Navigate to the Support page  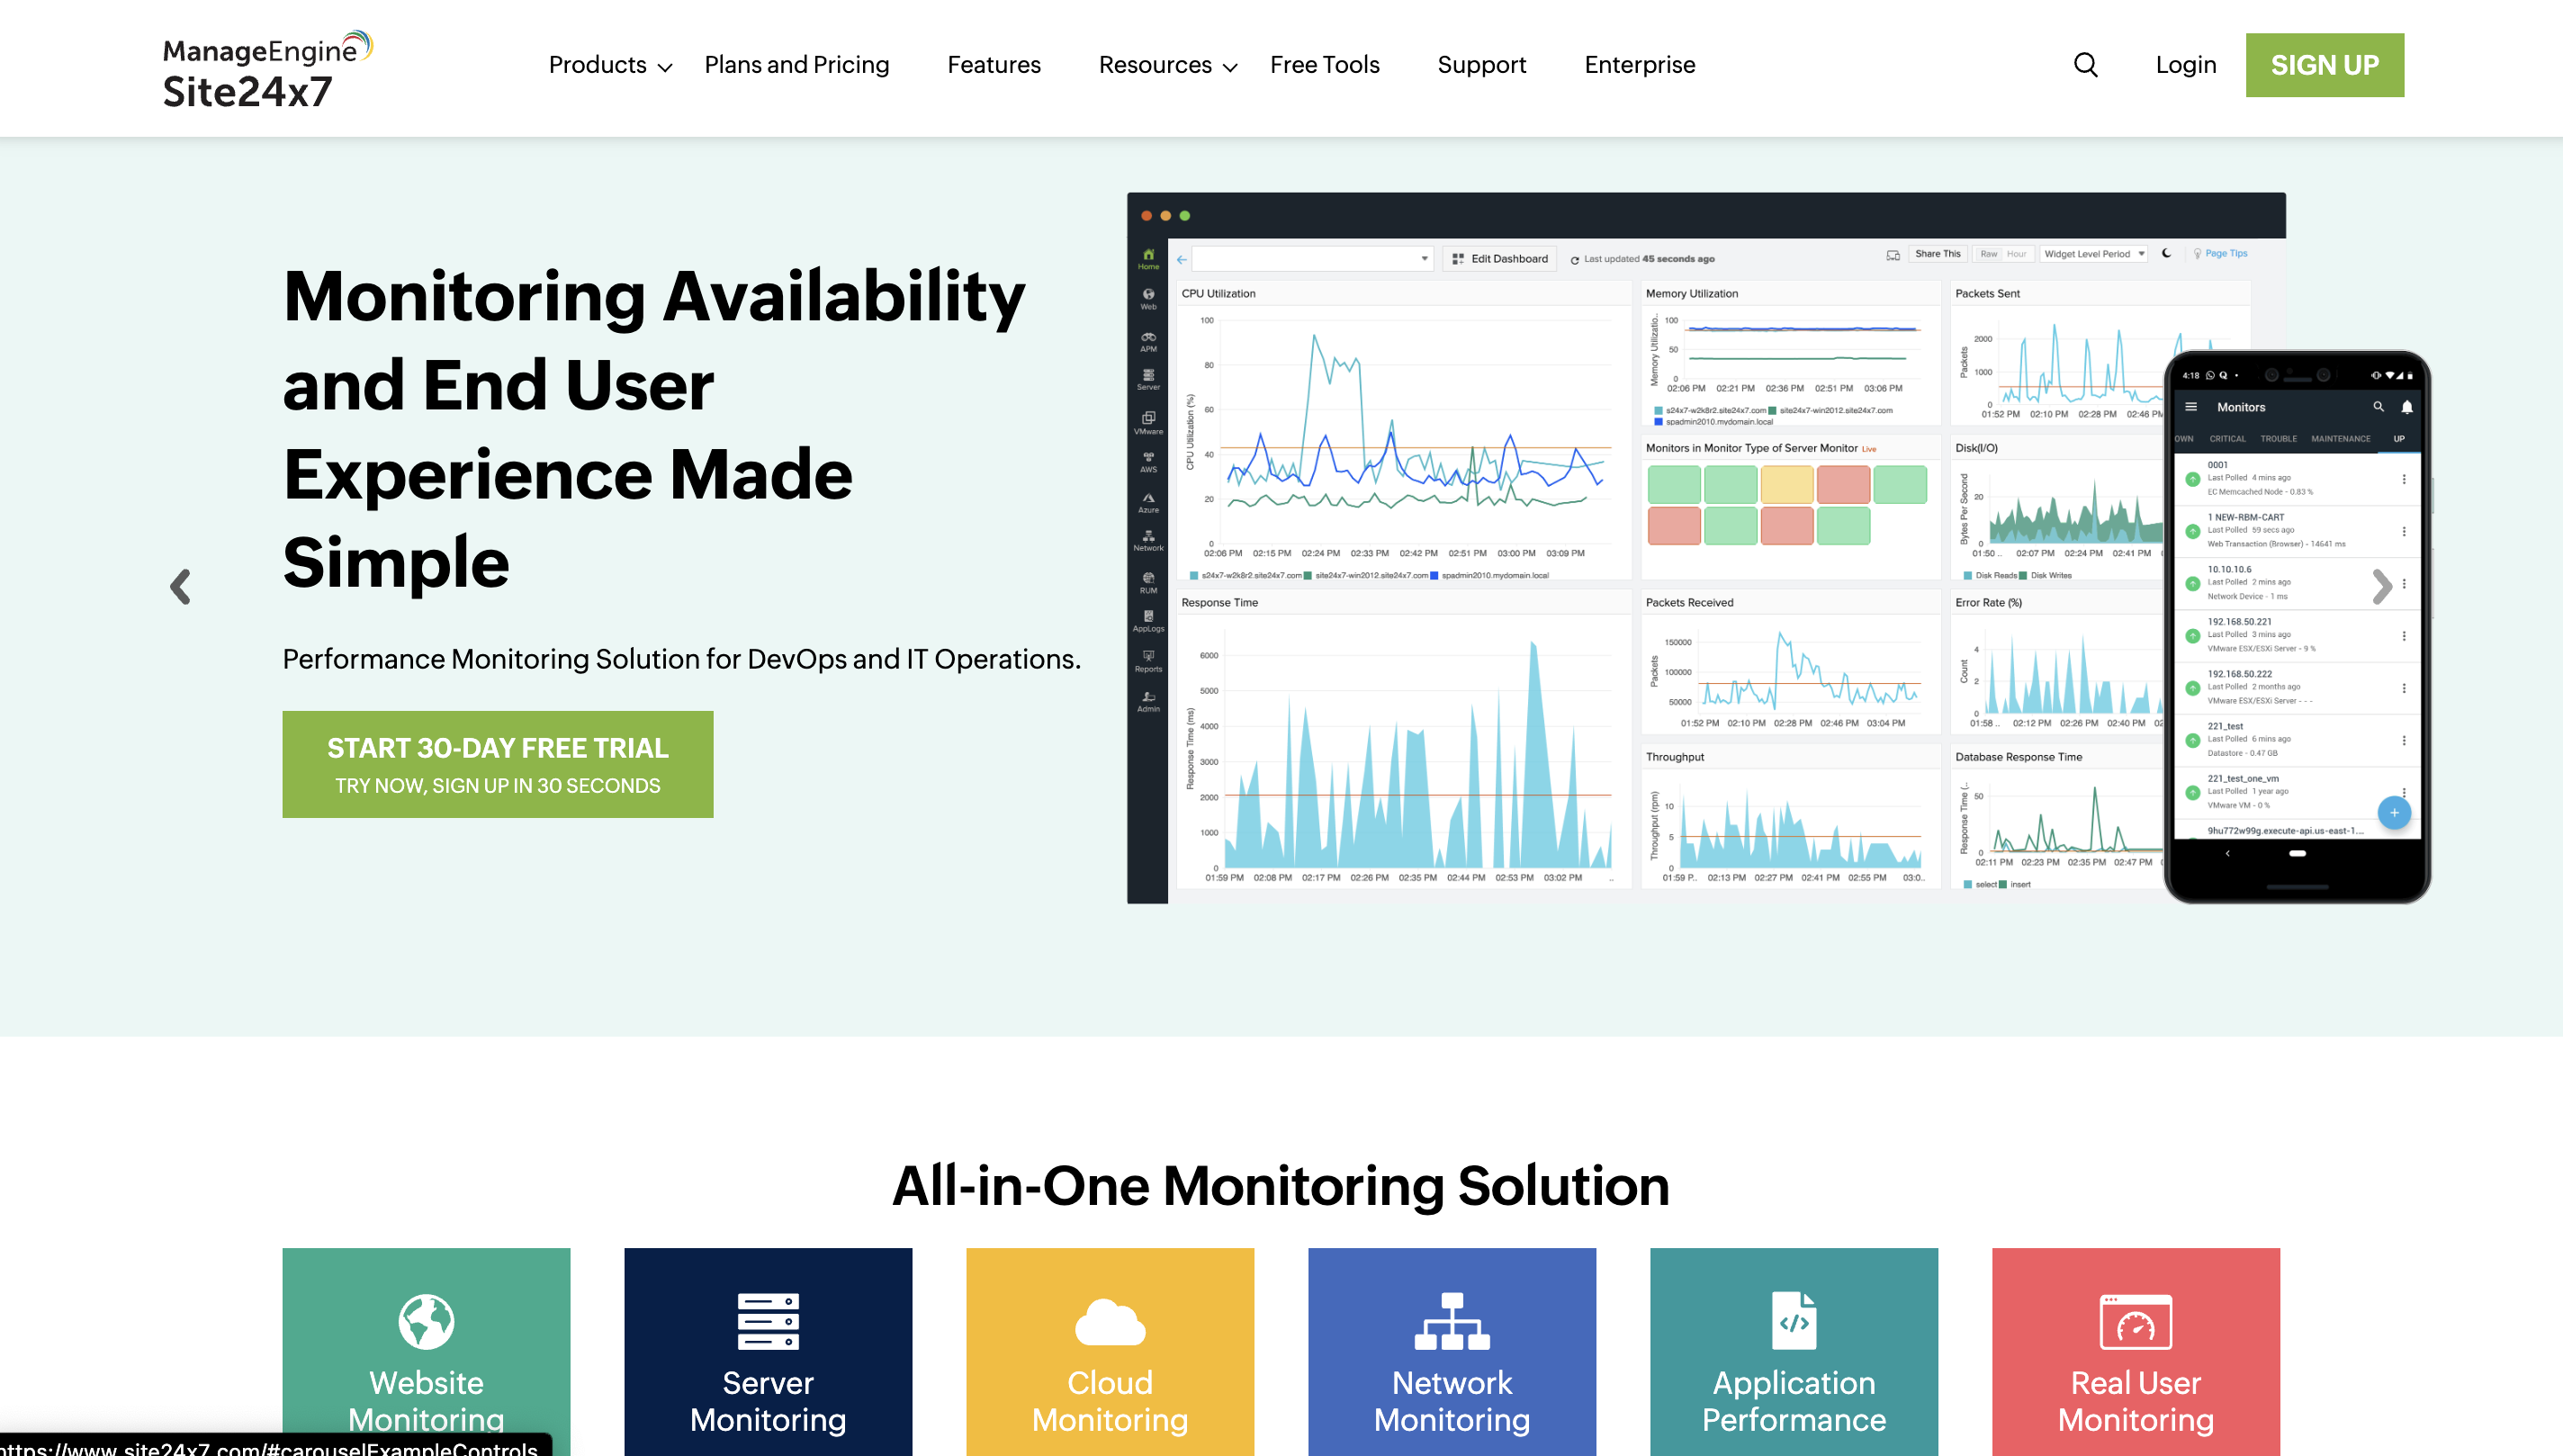tap(1482, 65)
